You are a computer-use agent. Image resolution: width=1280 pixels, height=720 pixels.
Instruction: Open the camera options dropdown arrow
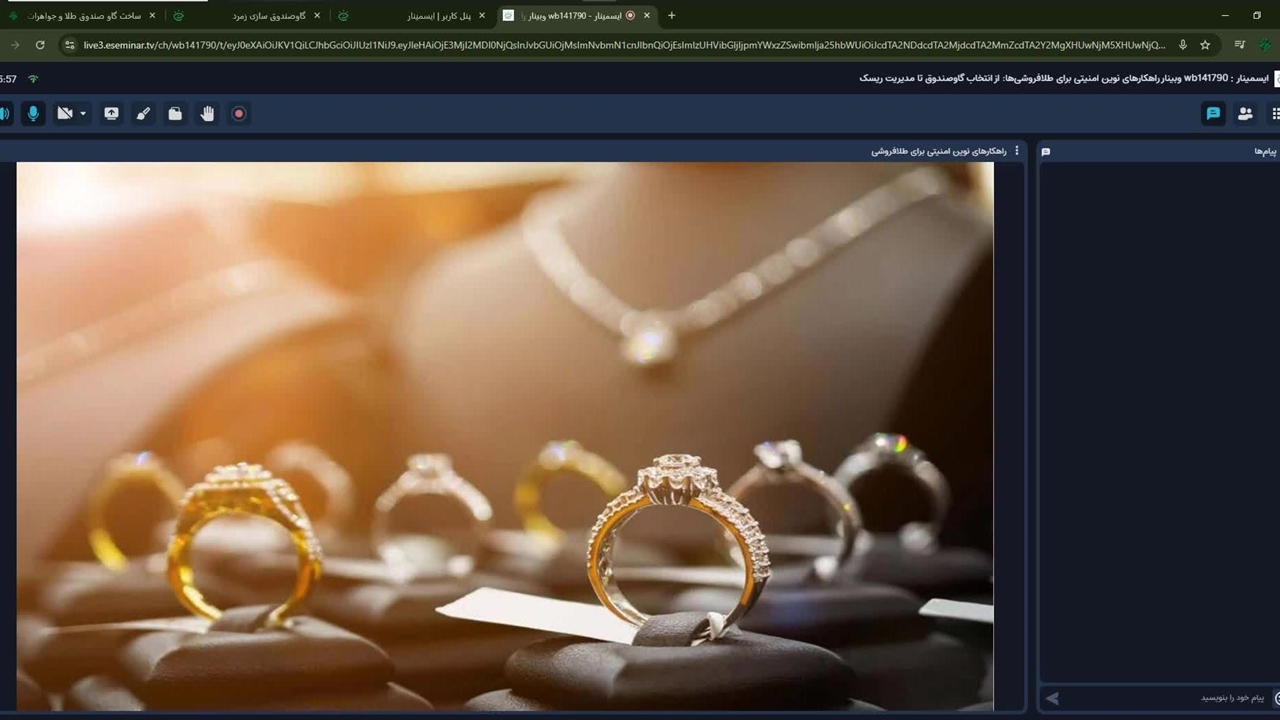pyautogui.click(x=83, y=114)
